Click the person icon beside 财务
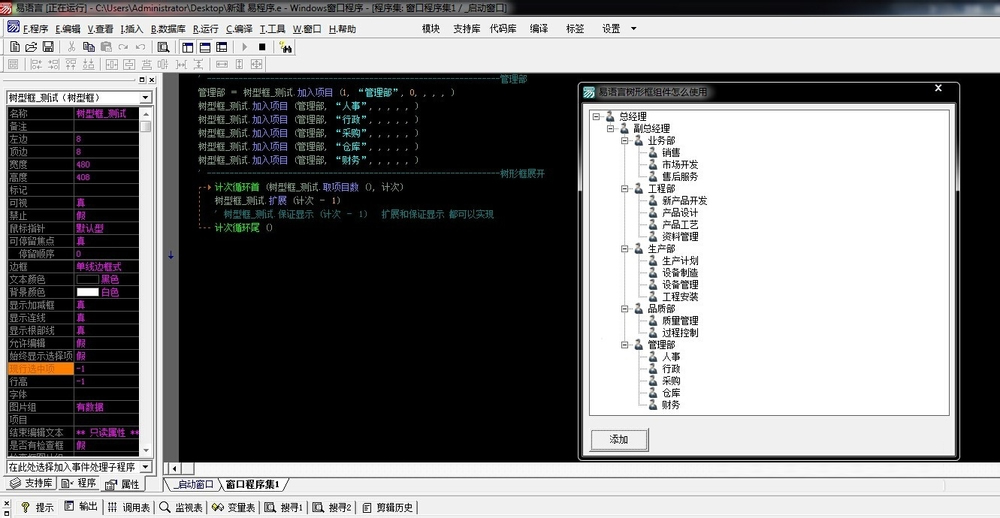The height and width of the screenshot is (518, 1000). (x=652, y=404)
